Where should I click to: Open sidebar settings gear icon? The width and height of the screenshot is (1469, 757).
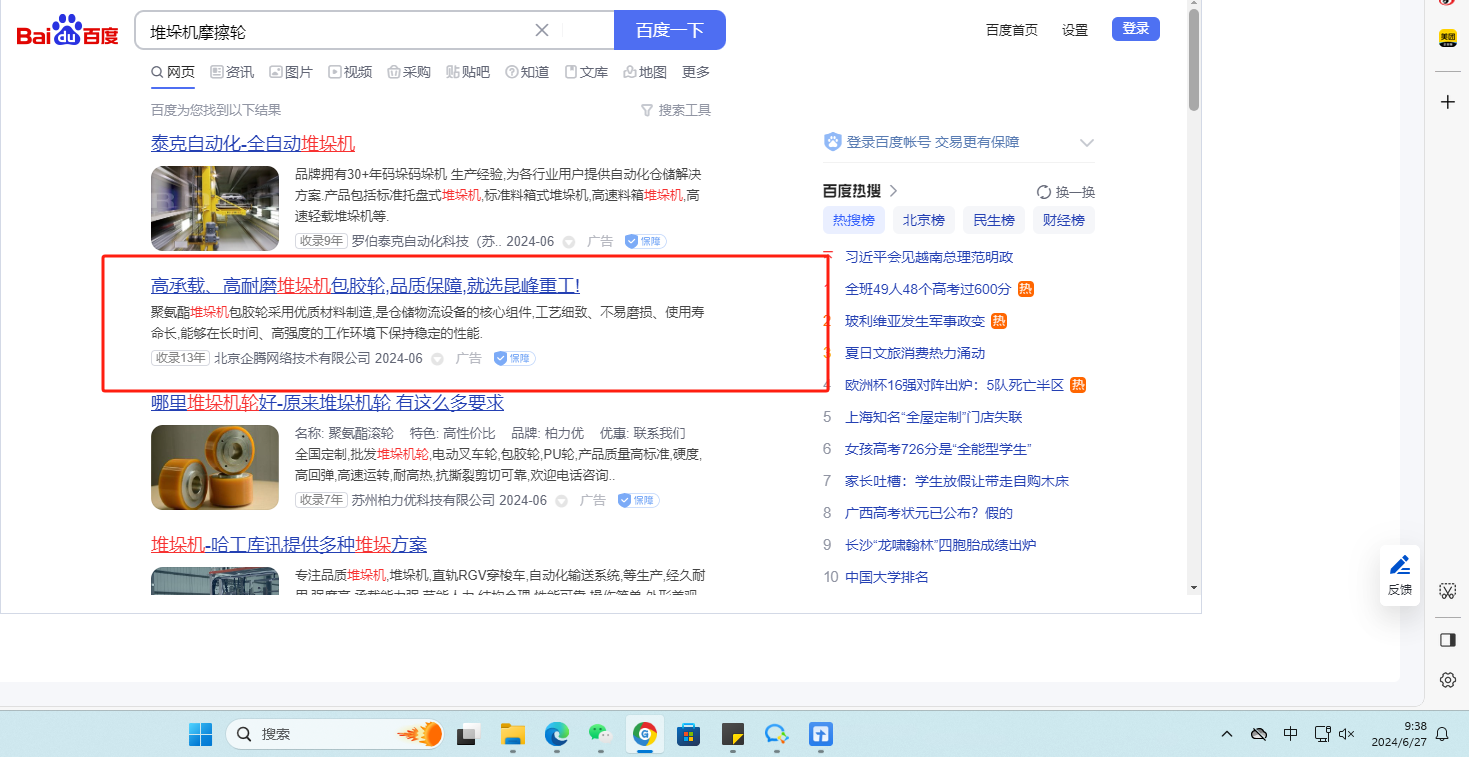click(x=1447, y=680)
